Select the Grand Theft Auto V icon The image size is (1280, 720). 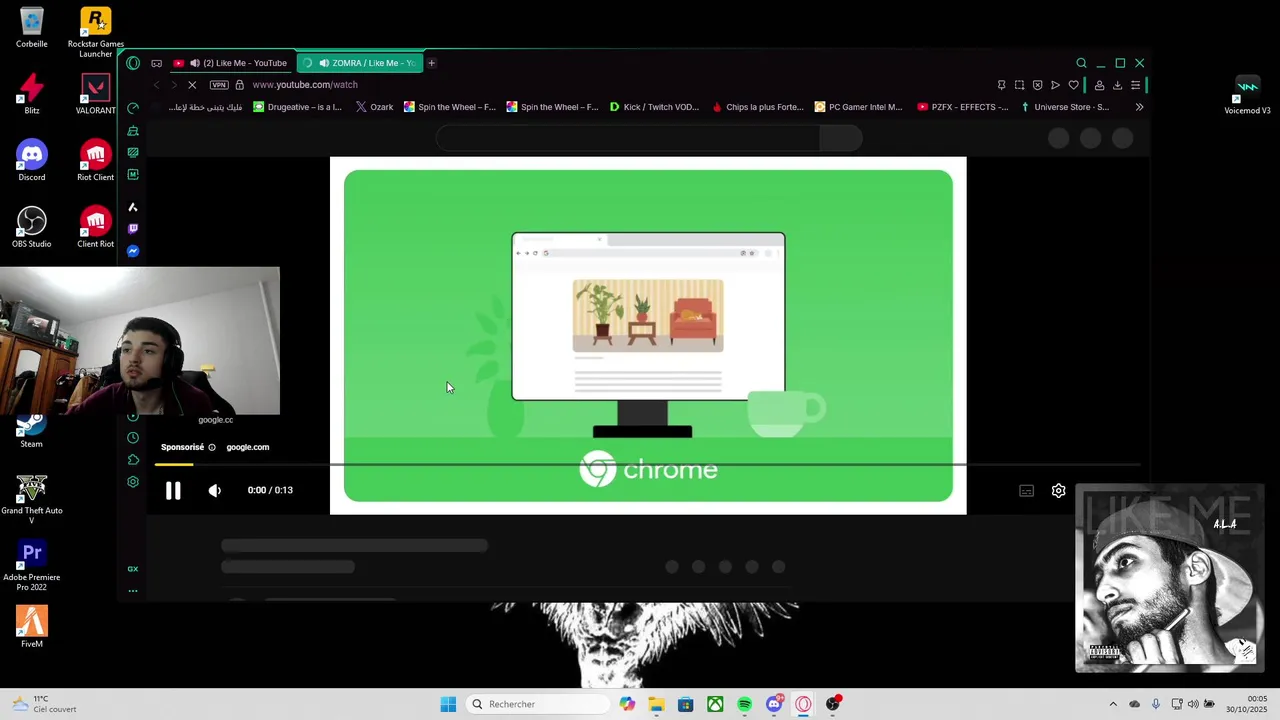pos(32,498)
